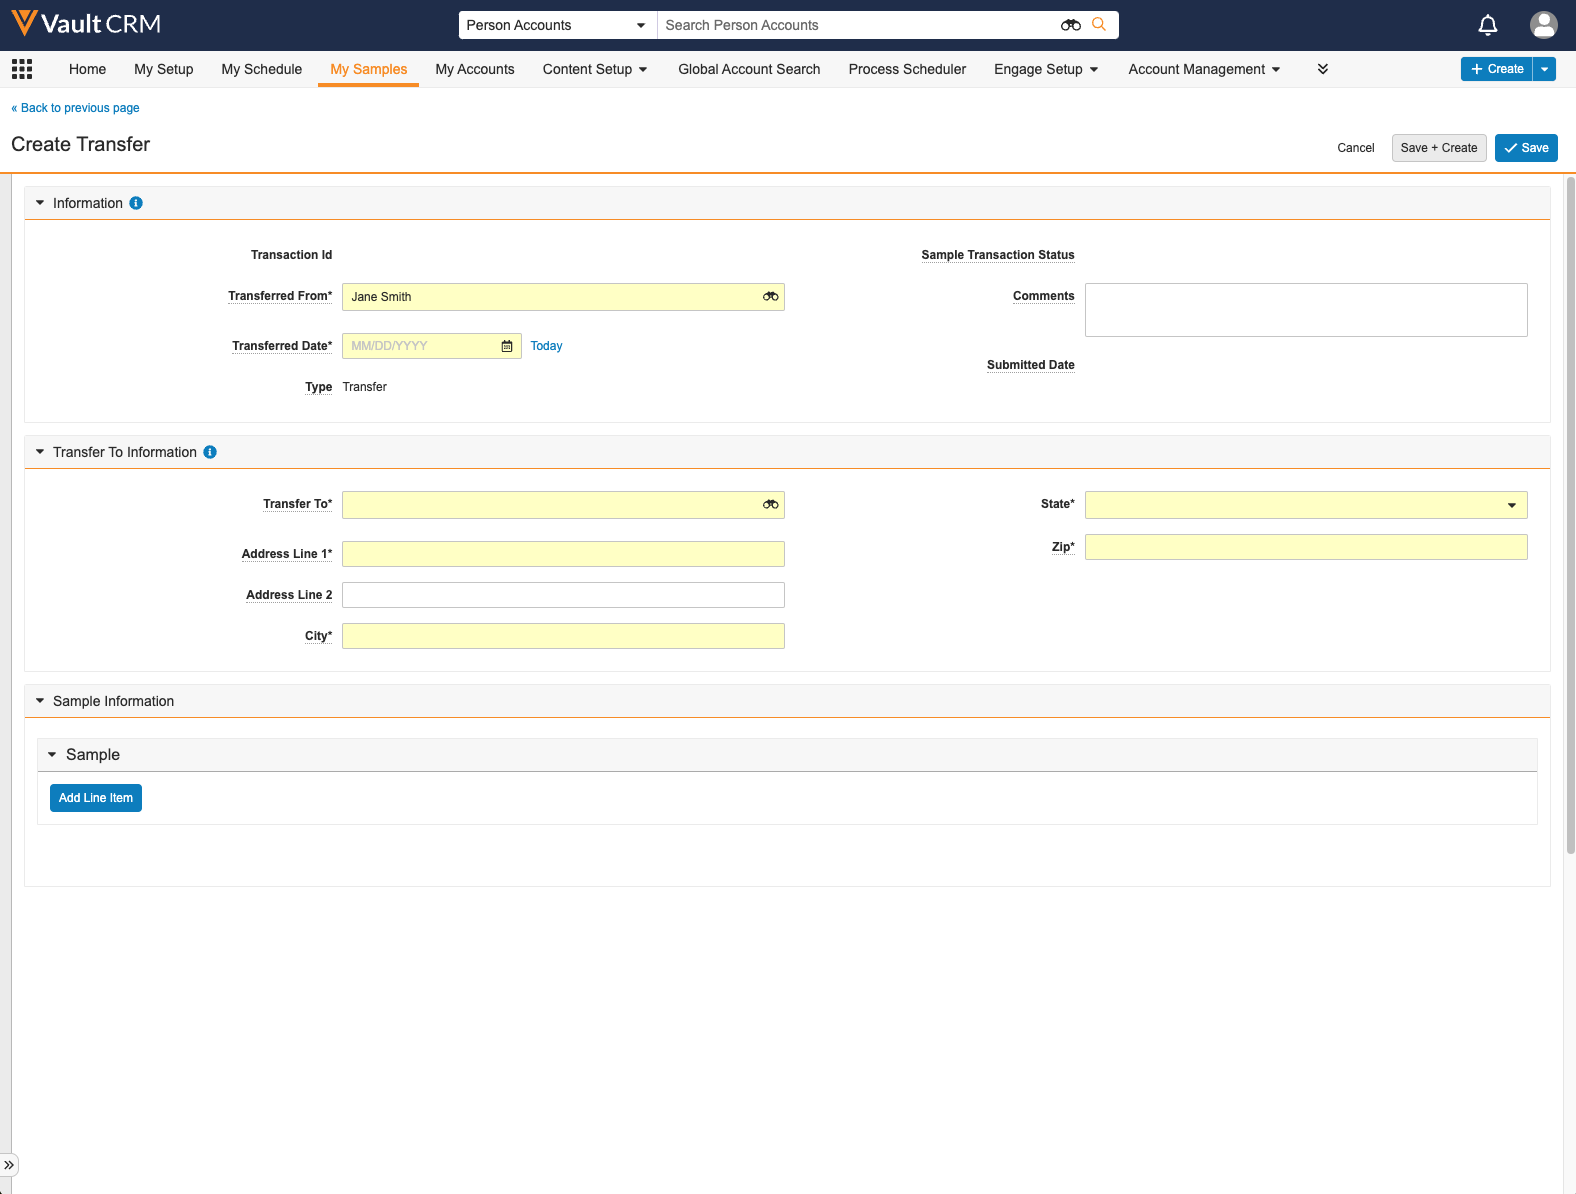This screenshot has width=1576, height=1194.
Task: Open the user profile avatar menu
Action: click(x=1543, y=25)
